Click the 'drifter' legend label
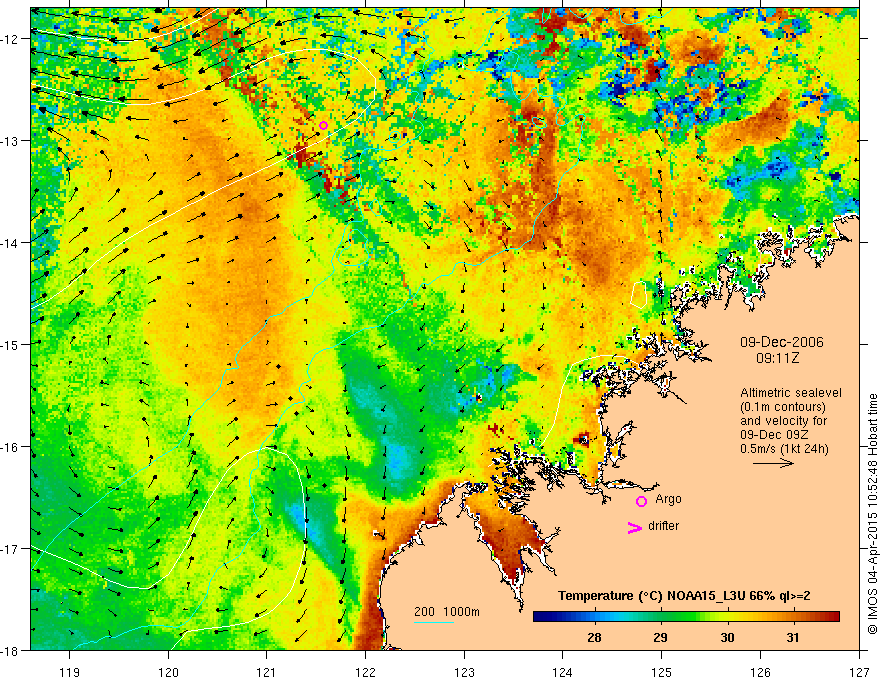Screen dimensions: 880x680 (663, 526)
